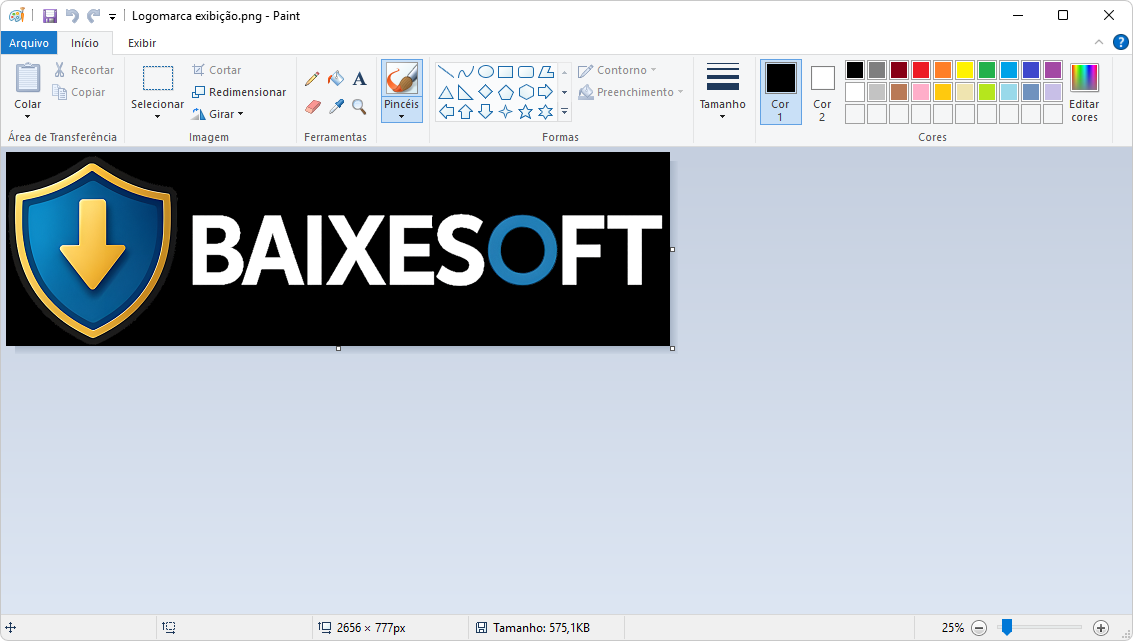Image resolution: width=1133 pixels, height=641 pixels.
Task: Choose the five-point star shape
Action: pos(526,111)
